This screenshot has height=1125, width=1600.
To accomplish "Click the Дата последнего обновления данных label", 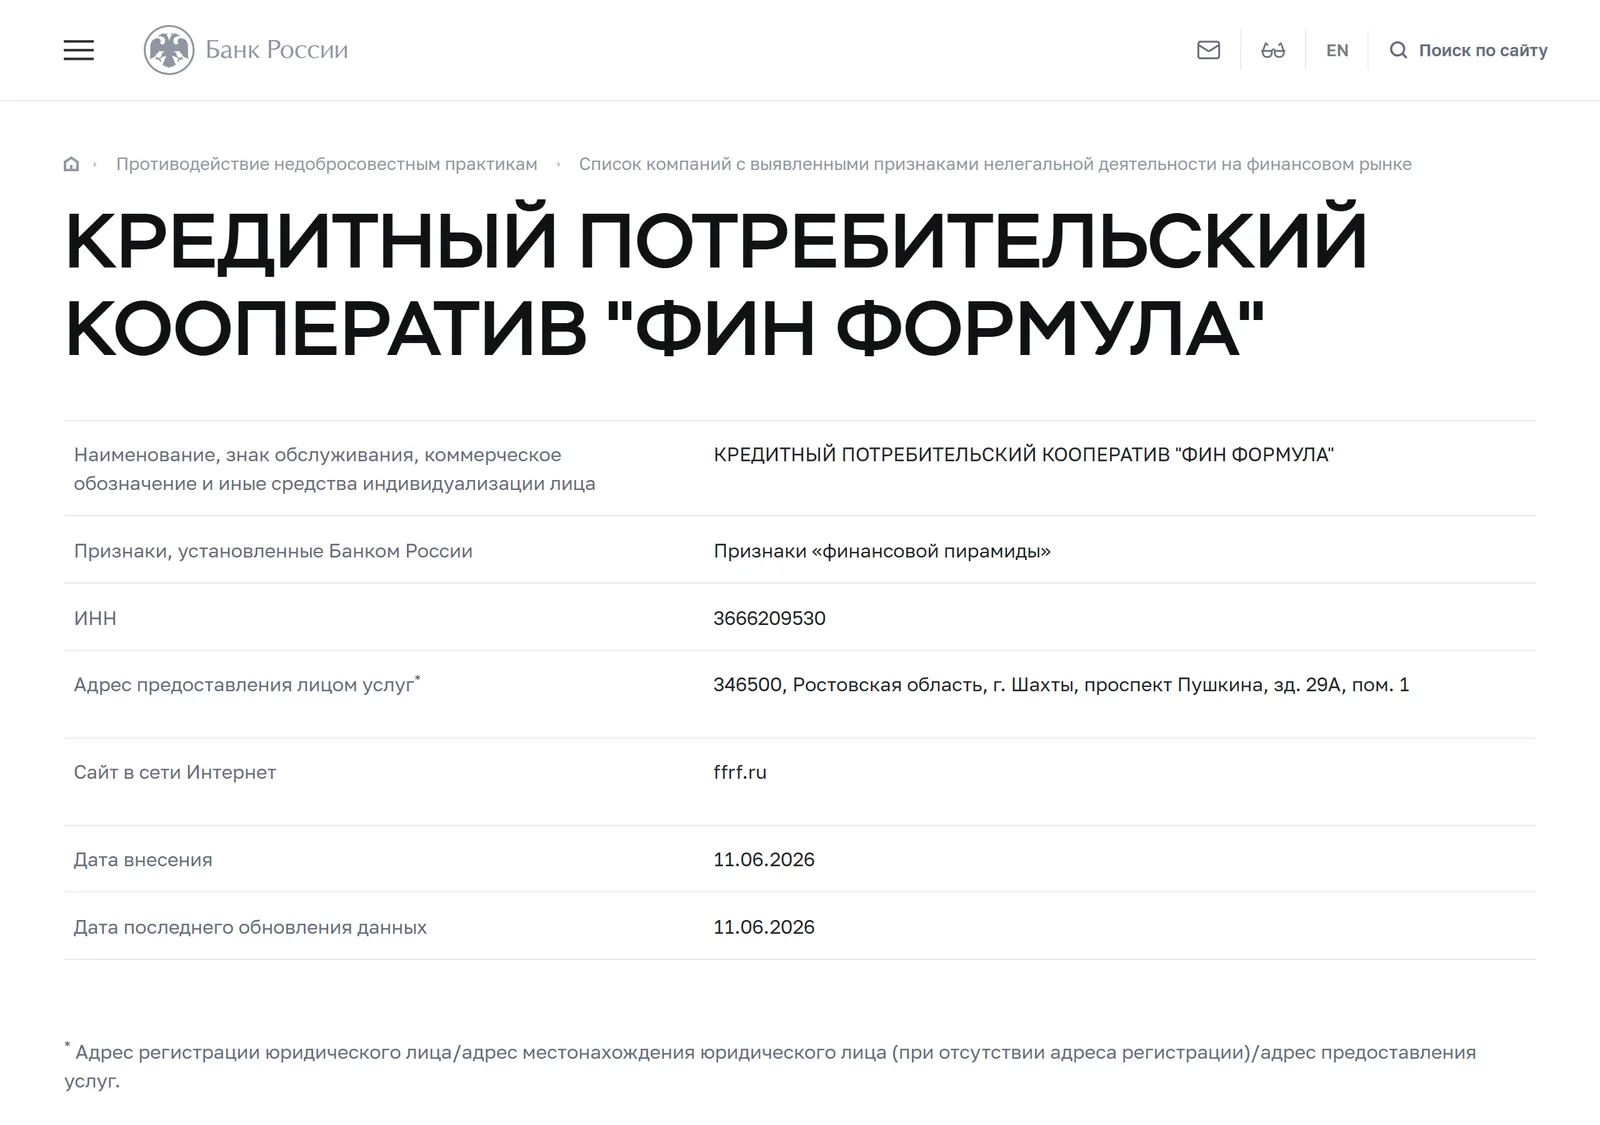I will (x=250, y=927).
